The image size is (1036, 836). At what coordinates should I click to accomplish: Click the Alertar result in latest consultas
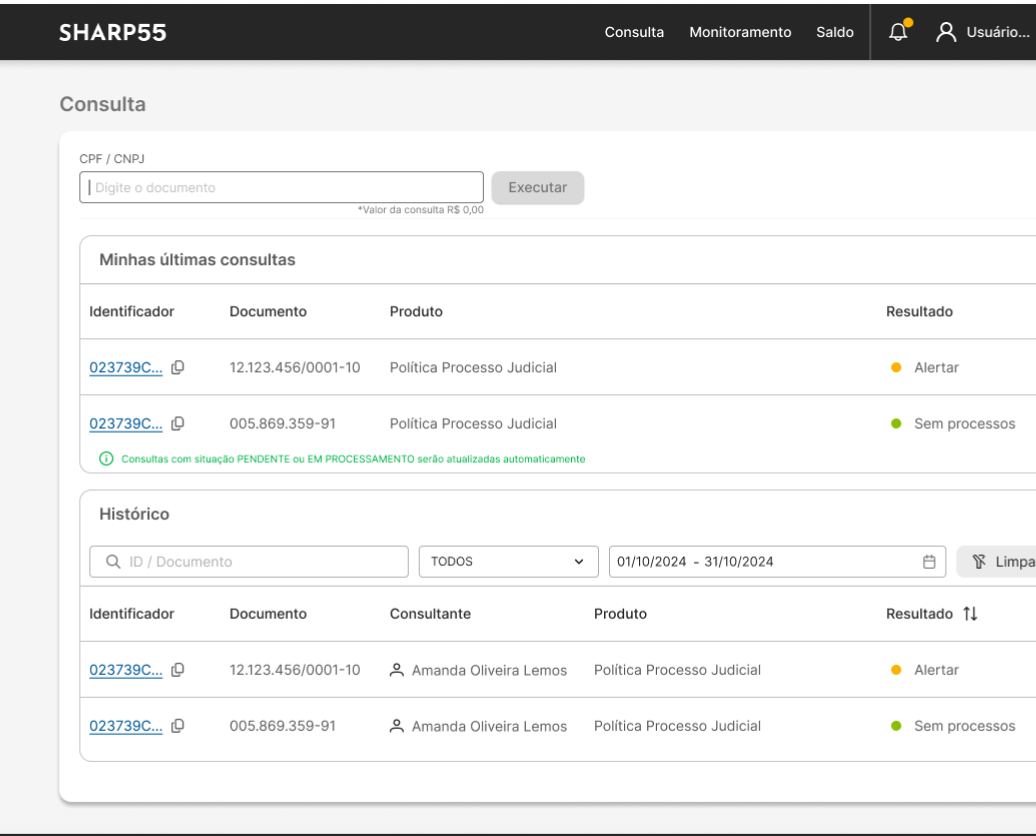[936, 367]
